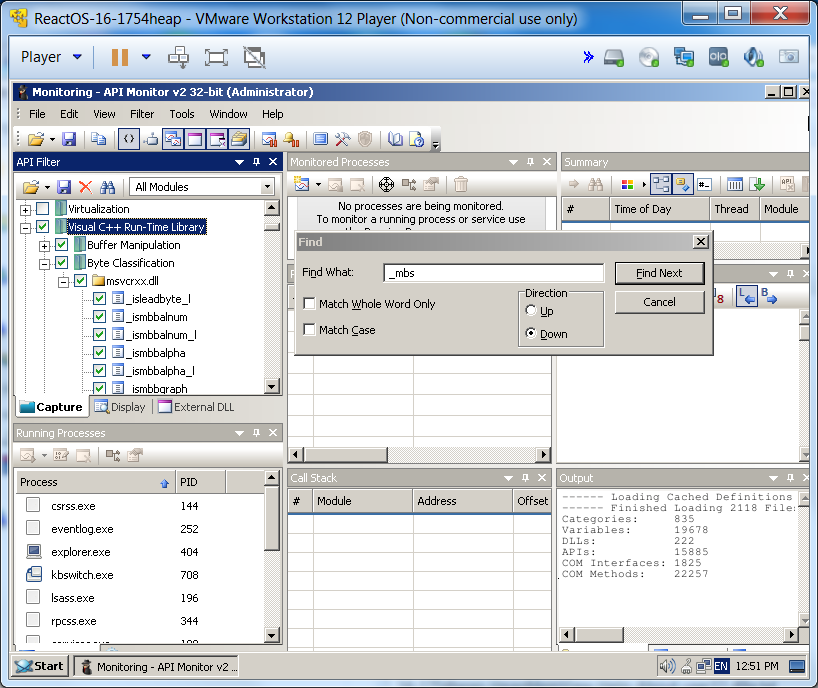Uncheck the _ismbbalnum API checkbox
This screenshot has width=818, height=688.
click(99, 317)
